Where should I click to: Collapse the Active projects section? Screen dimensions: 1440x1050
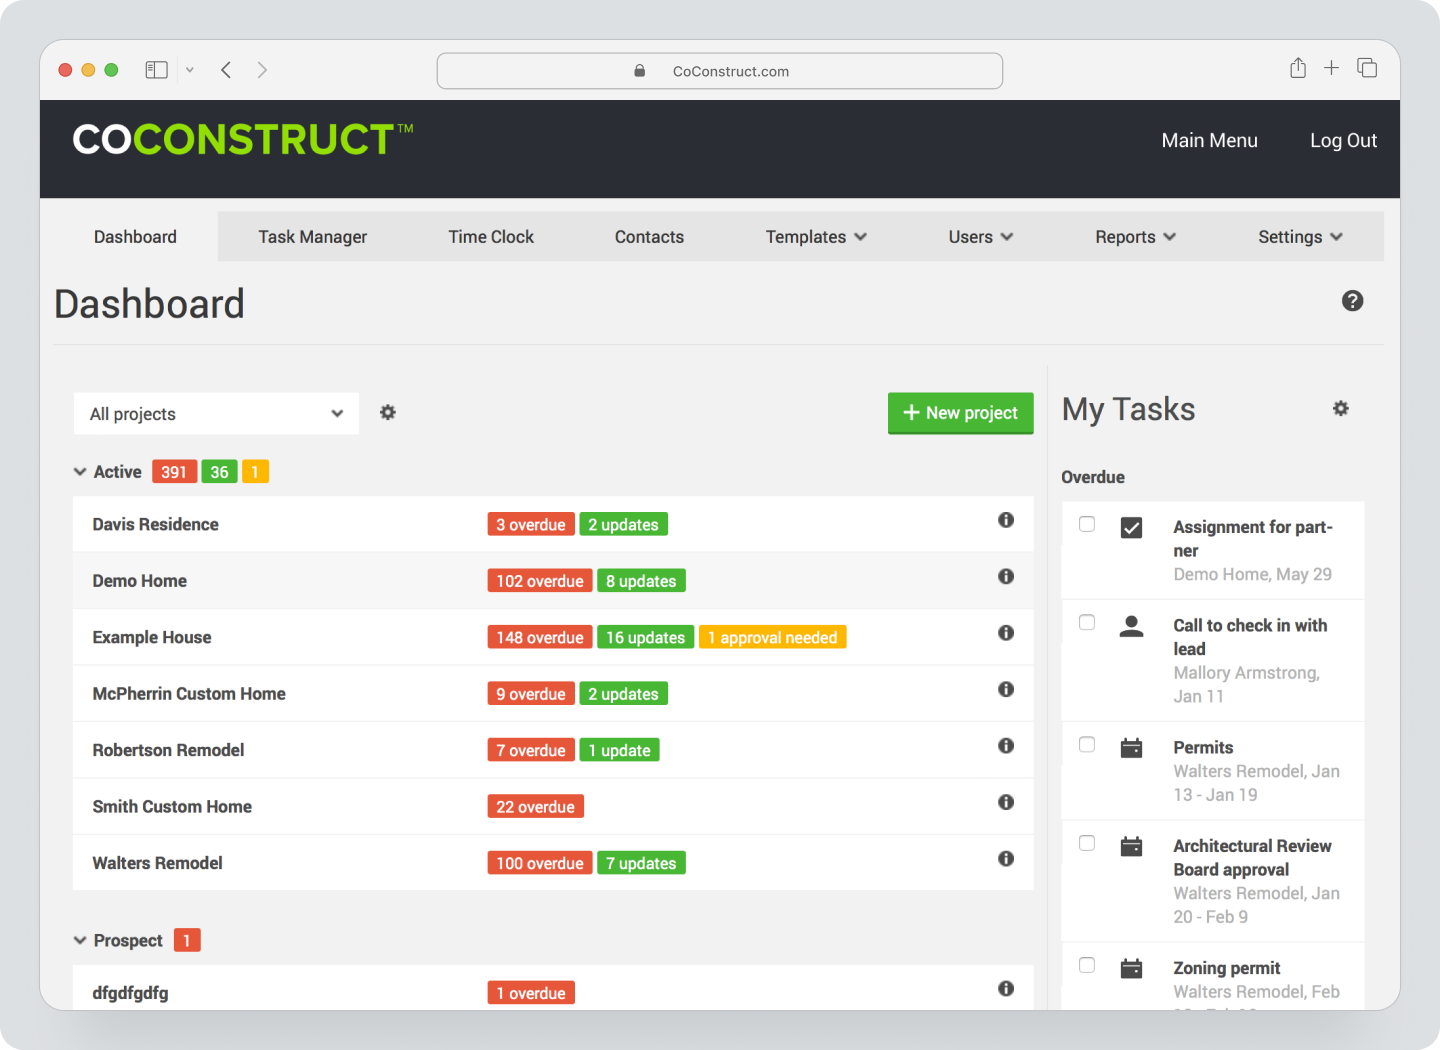(x=80, y=471)
